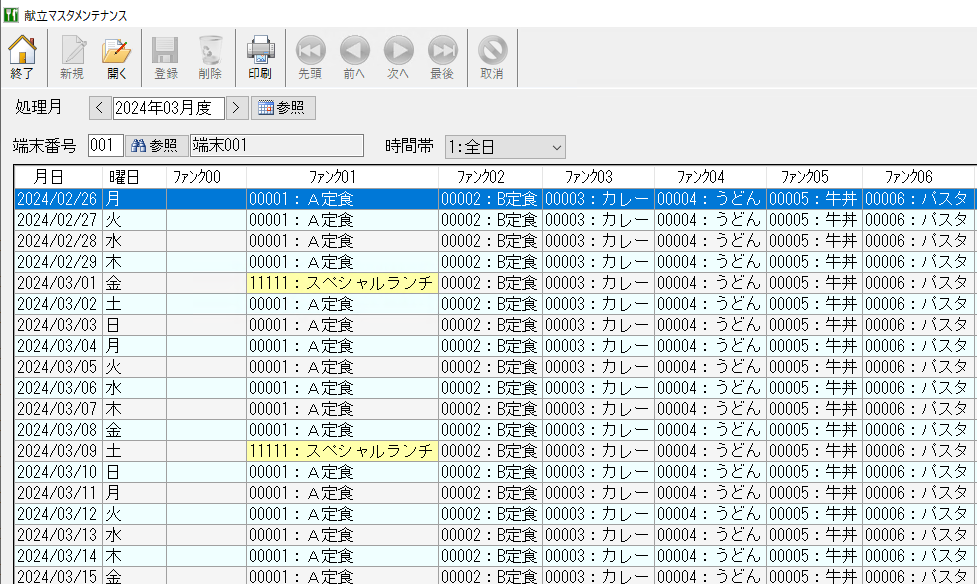Open calendar 参照 button for 処理月
Image resolution: width=977 pixels, height=584 pixels.
coord(283,108)
